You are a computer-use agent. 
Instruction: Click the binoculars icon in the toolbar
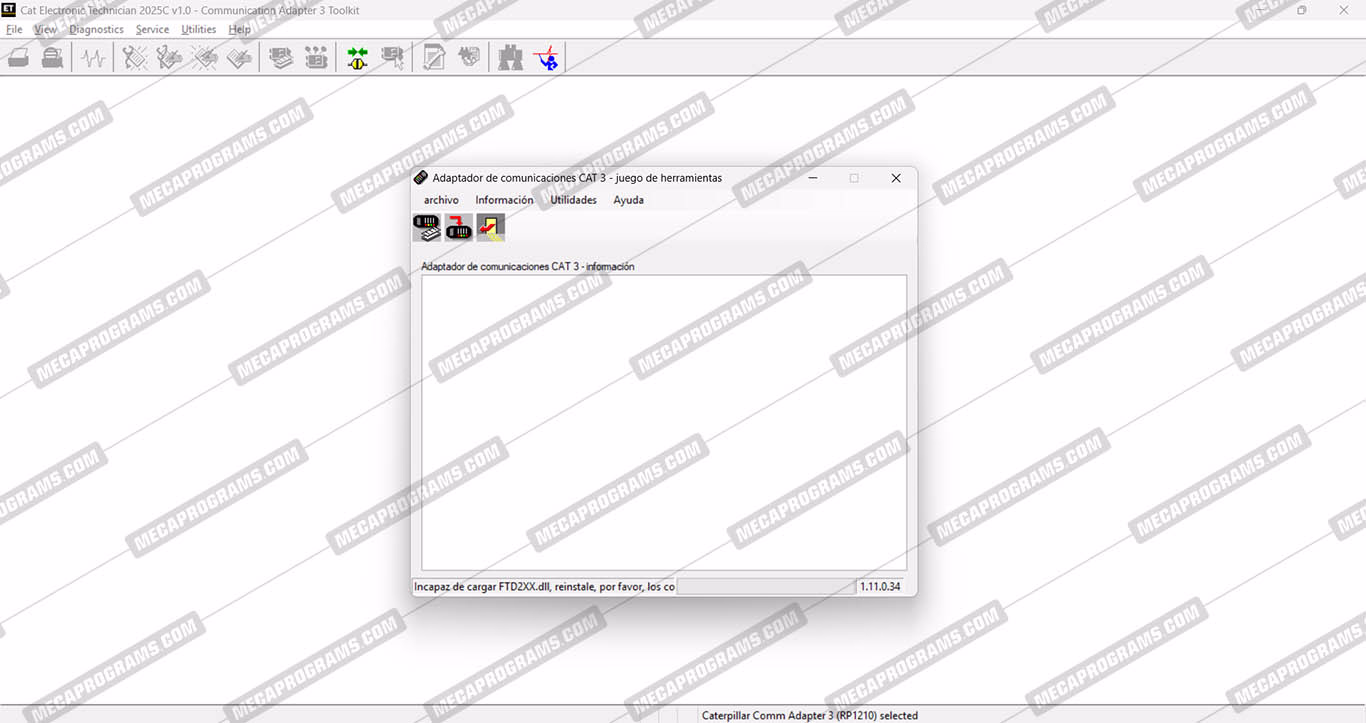point(511,58)
